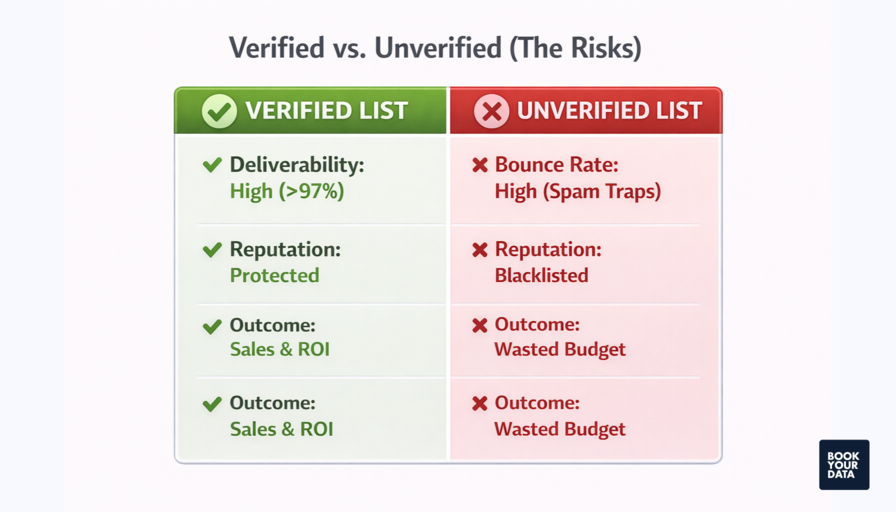
Task: Click the red circled X in Unverified List header
Action: 491,111
